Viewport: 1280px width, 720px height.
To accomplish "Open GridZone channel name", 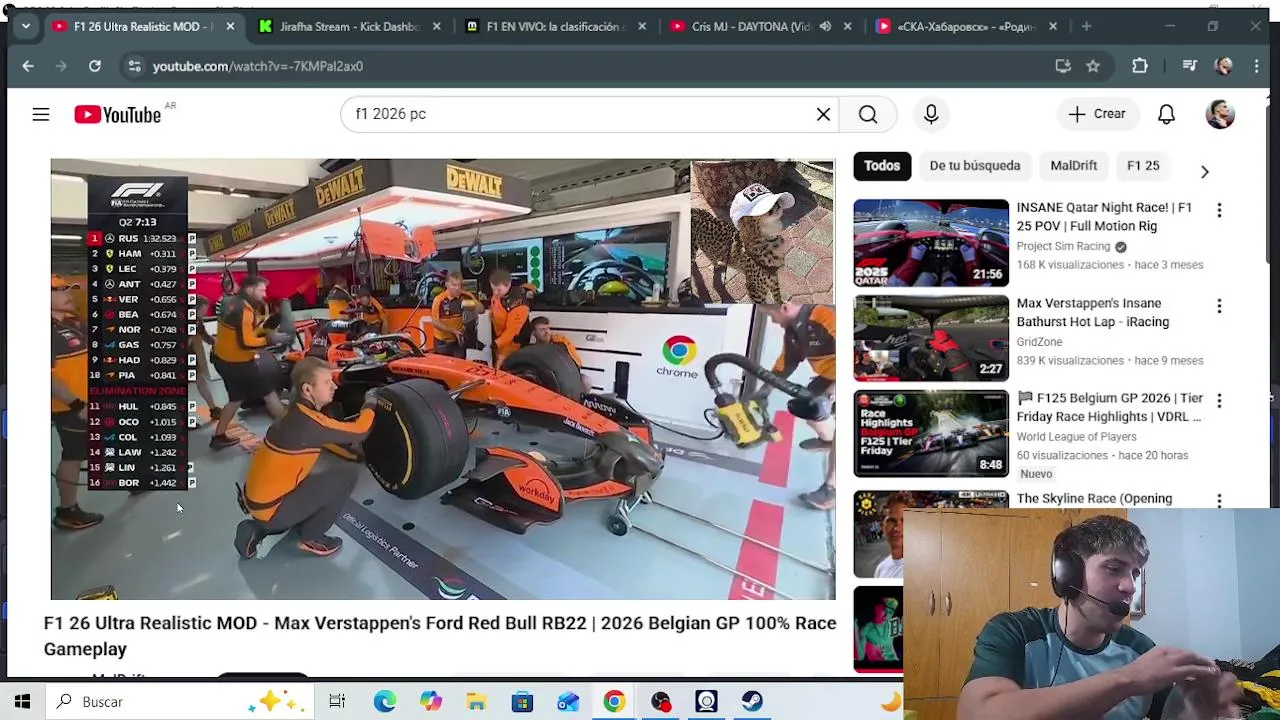I will click(1039, 342).
